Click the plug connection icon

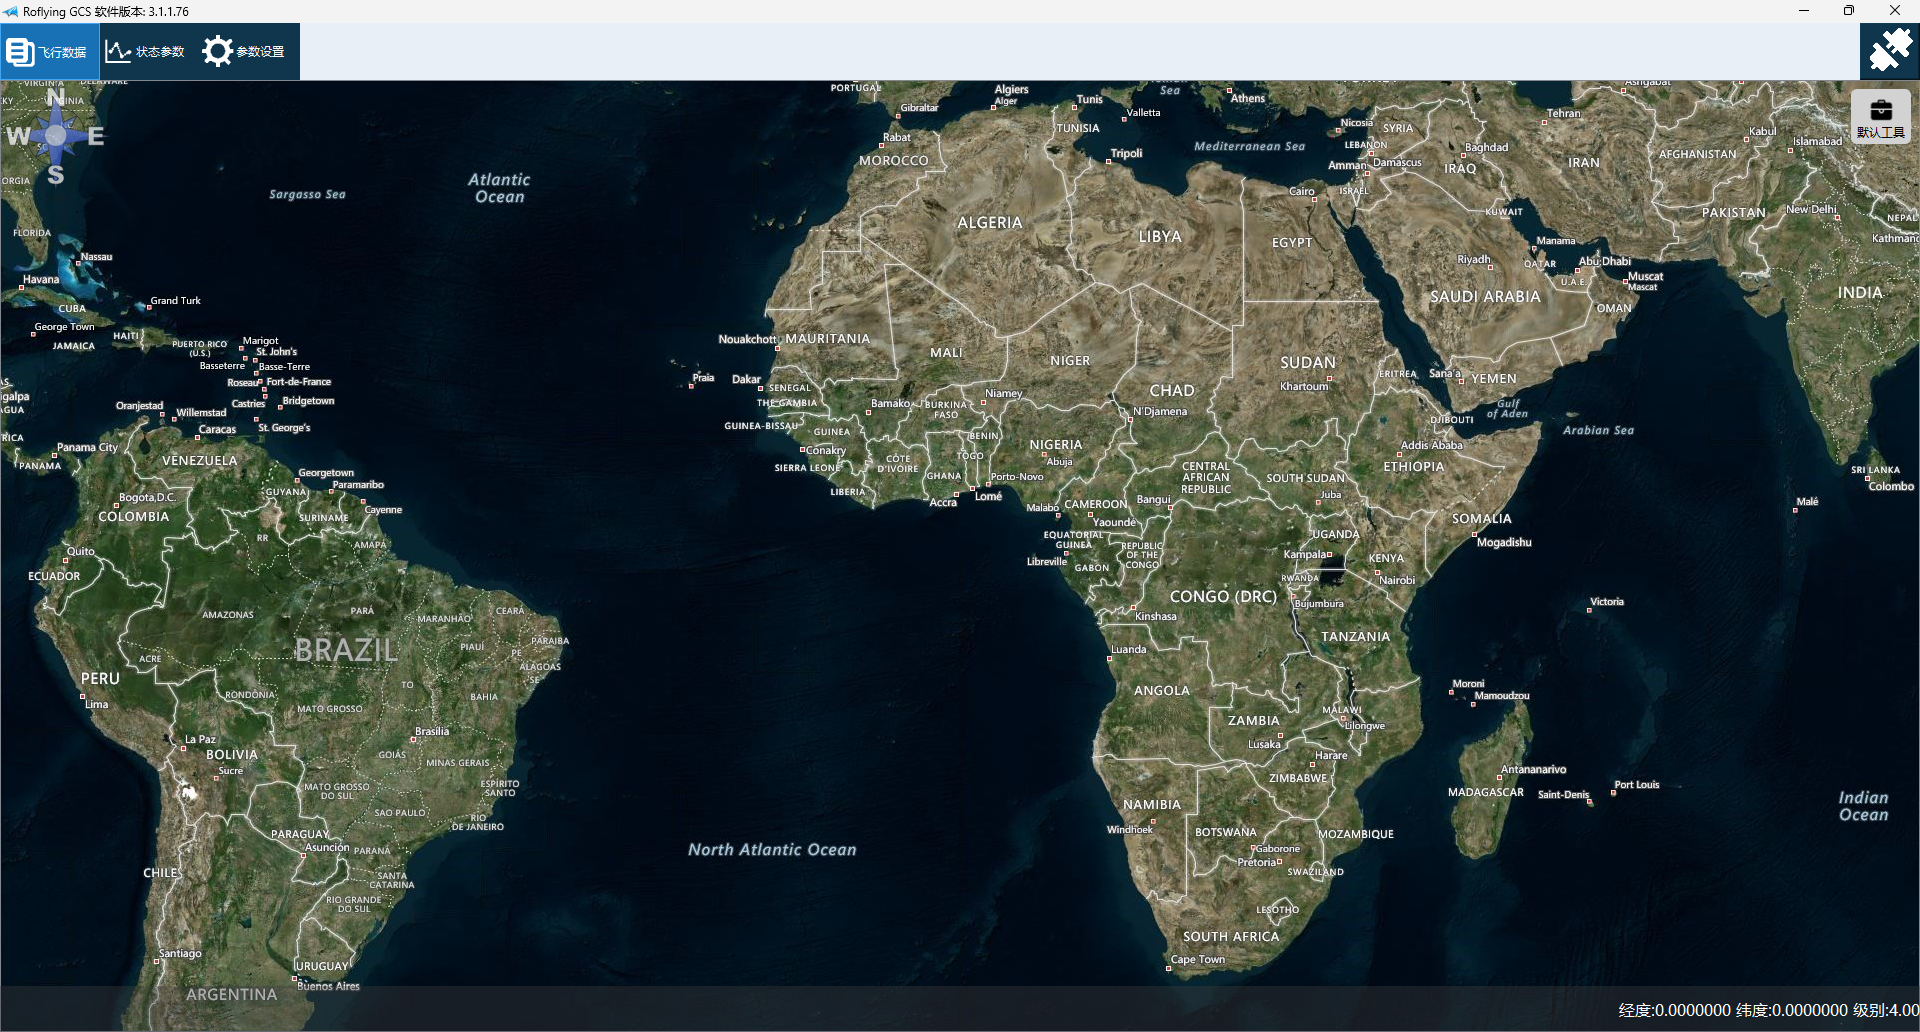[1889, 51]
